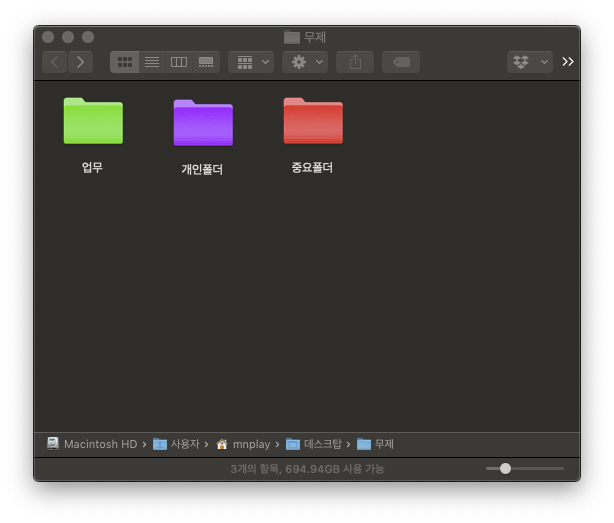Minimize the Finder window

point(68,37)
